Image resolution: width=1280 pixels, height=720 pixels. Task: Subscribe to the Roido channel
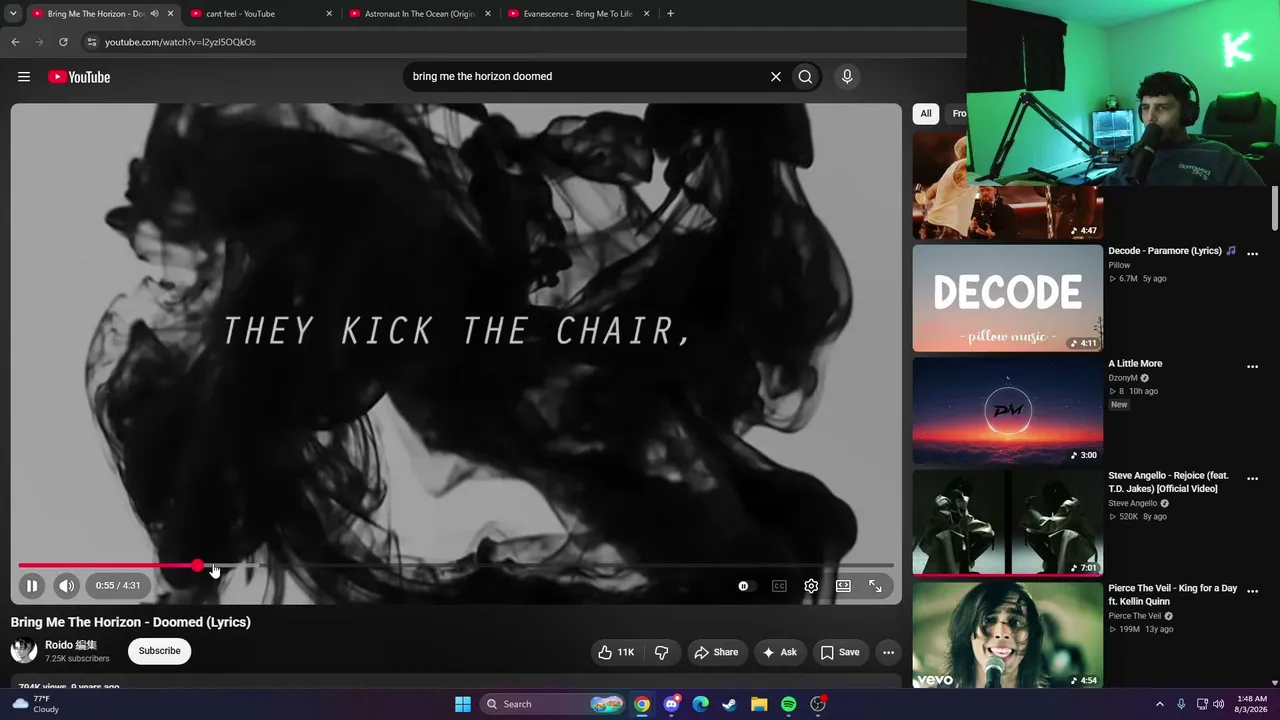[x=160, y=651]
